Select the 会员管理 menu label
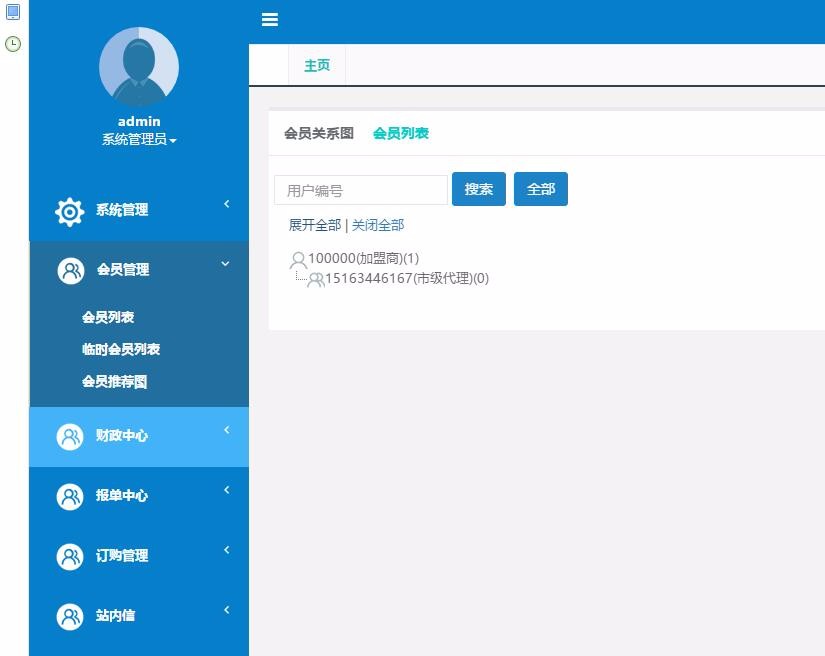The image size is (825, 656). click(x=123, y=270)
